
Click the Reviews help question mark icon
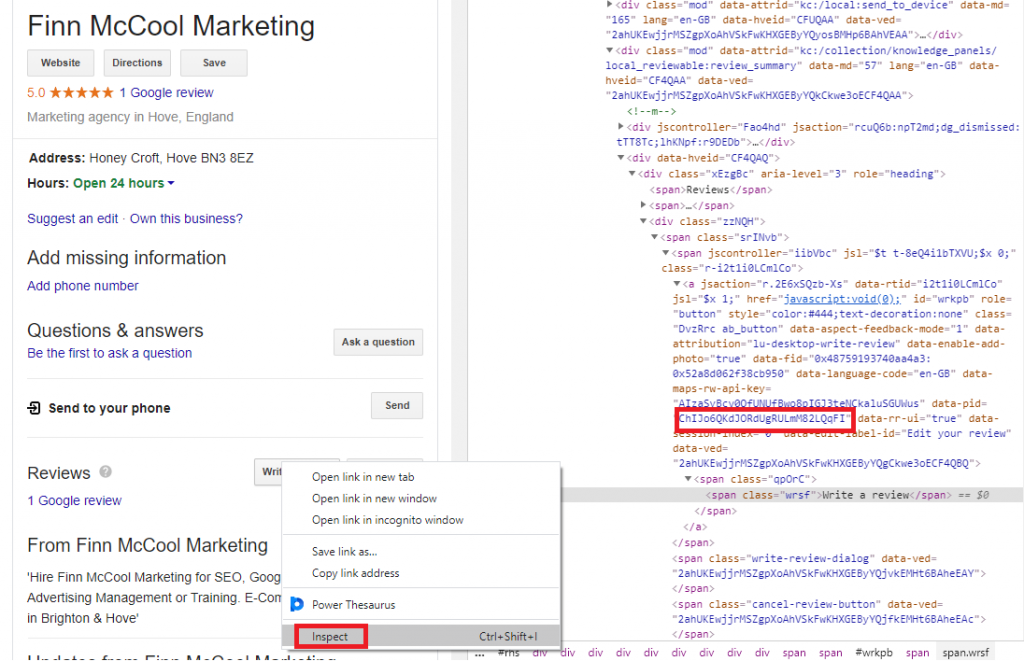[x=105, y=472]
